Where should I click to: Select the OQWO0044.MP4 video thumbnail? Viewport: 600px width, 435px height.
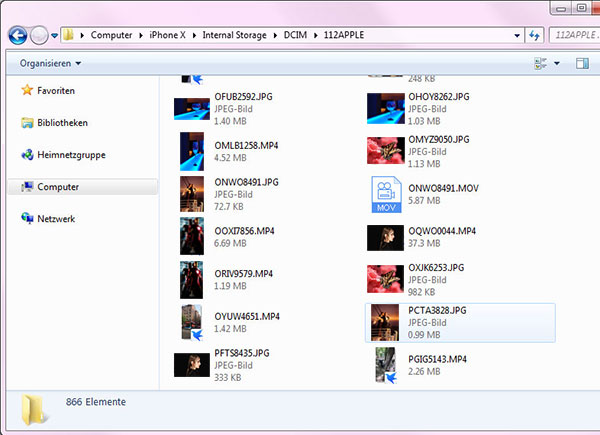(385, 238)
